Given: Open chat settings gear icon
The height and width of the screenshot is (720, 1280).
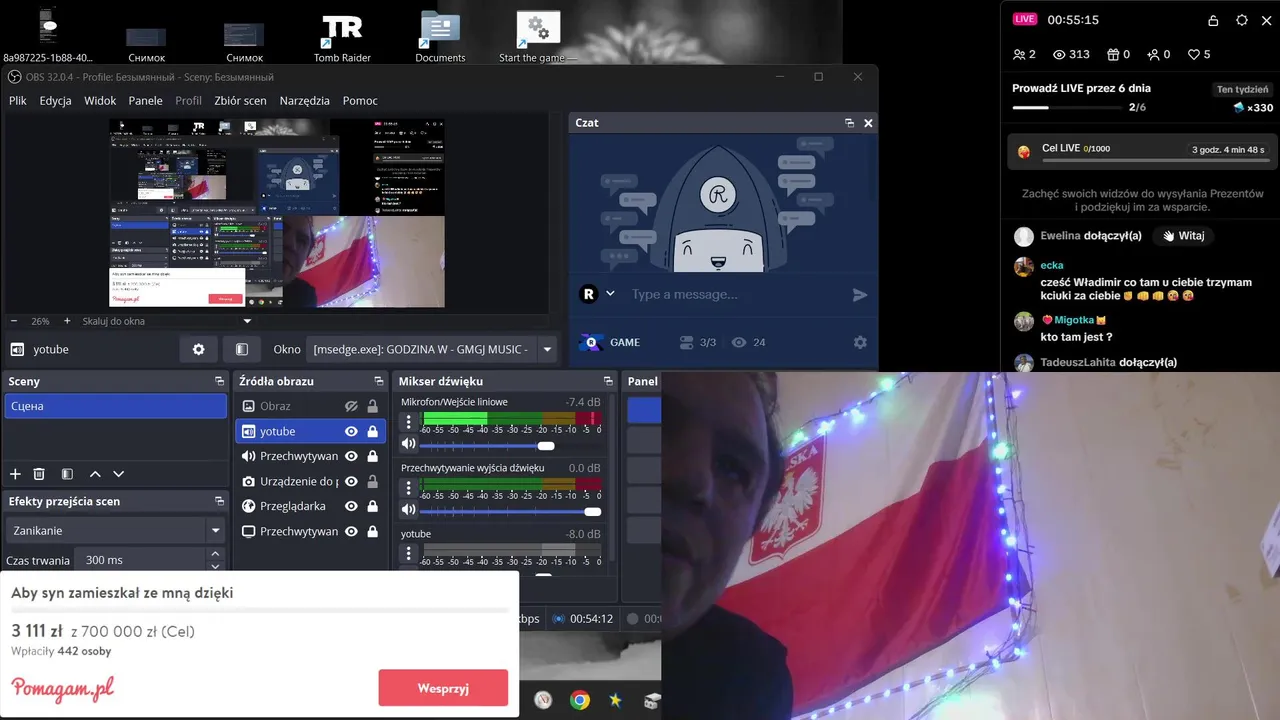Looking at the screenshot, I should click(860, 342).
